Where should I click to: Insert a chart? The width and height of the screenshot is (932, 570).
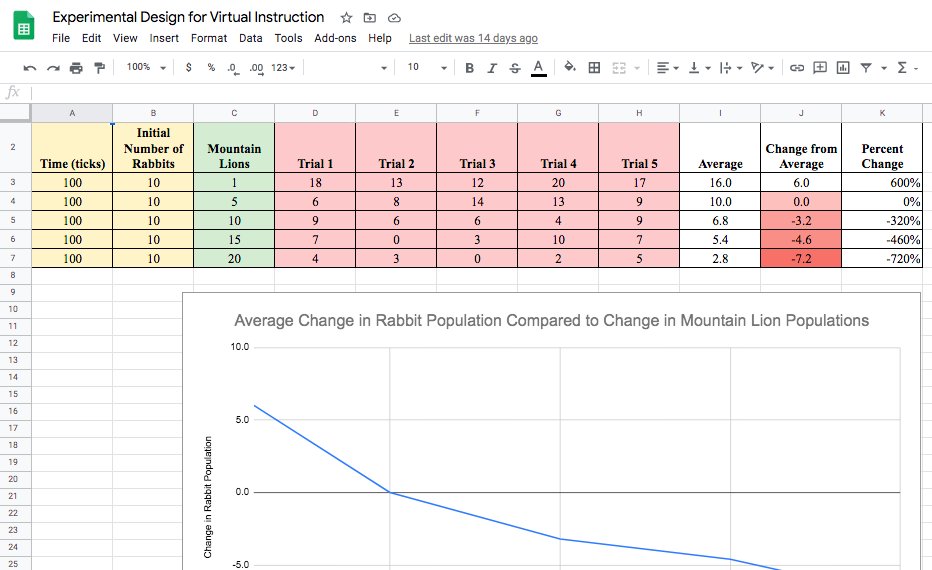843,68
